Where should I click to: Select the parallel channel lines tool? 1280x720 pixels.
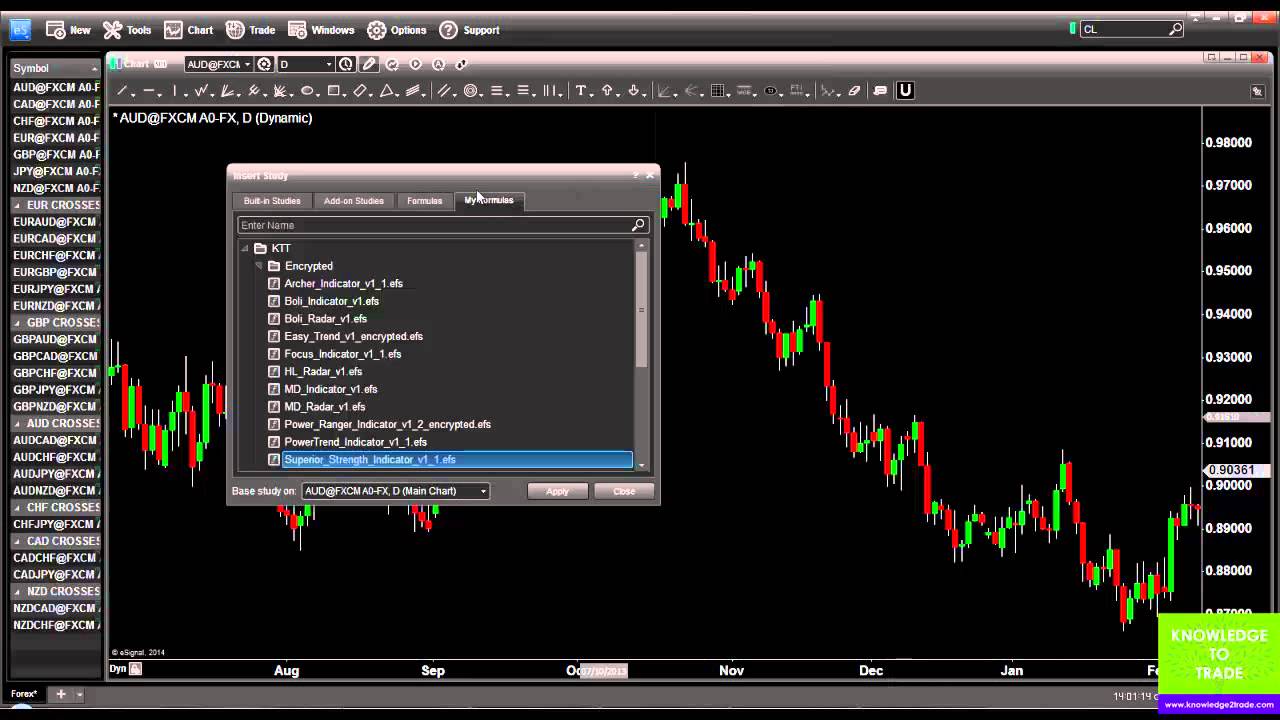(443, 91)
